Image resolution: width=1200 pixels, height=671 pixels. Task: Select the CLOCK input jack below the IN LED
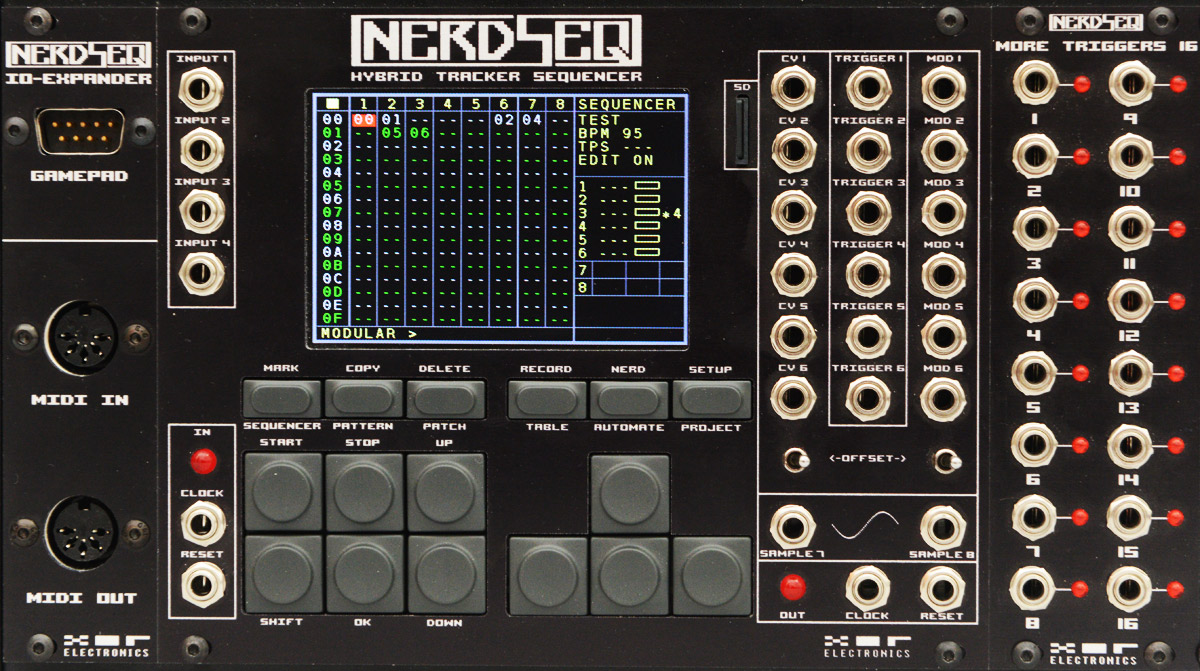pyautogui.click(x=205, y=523)
